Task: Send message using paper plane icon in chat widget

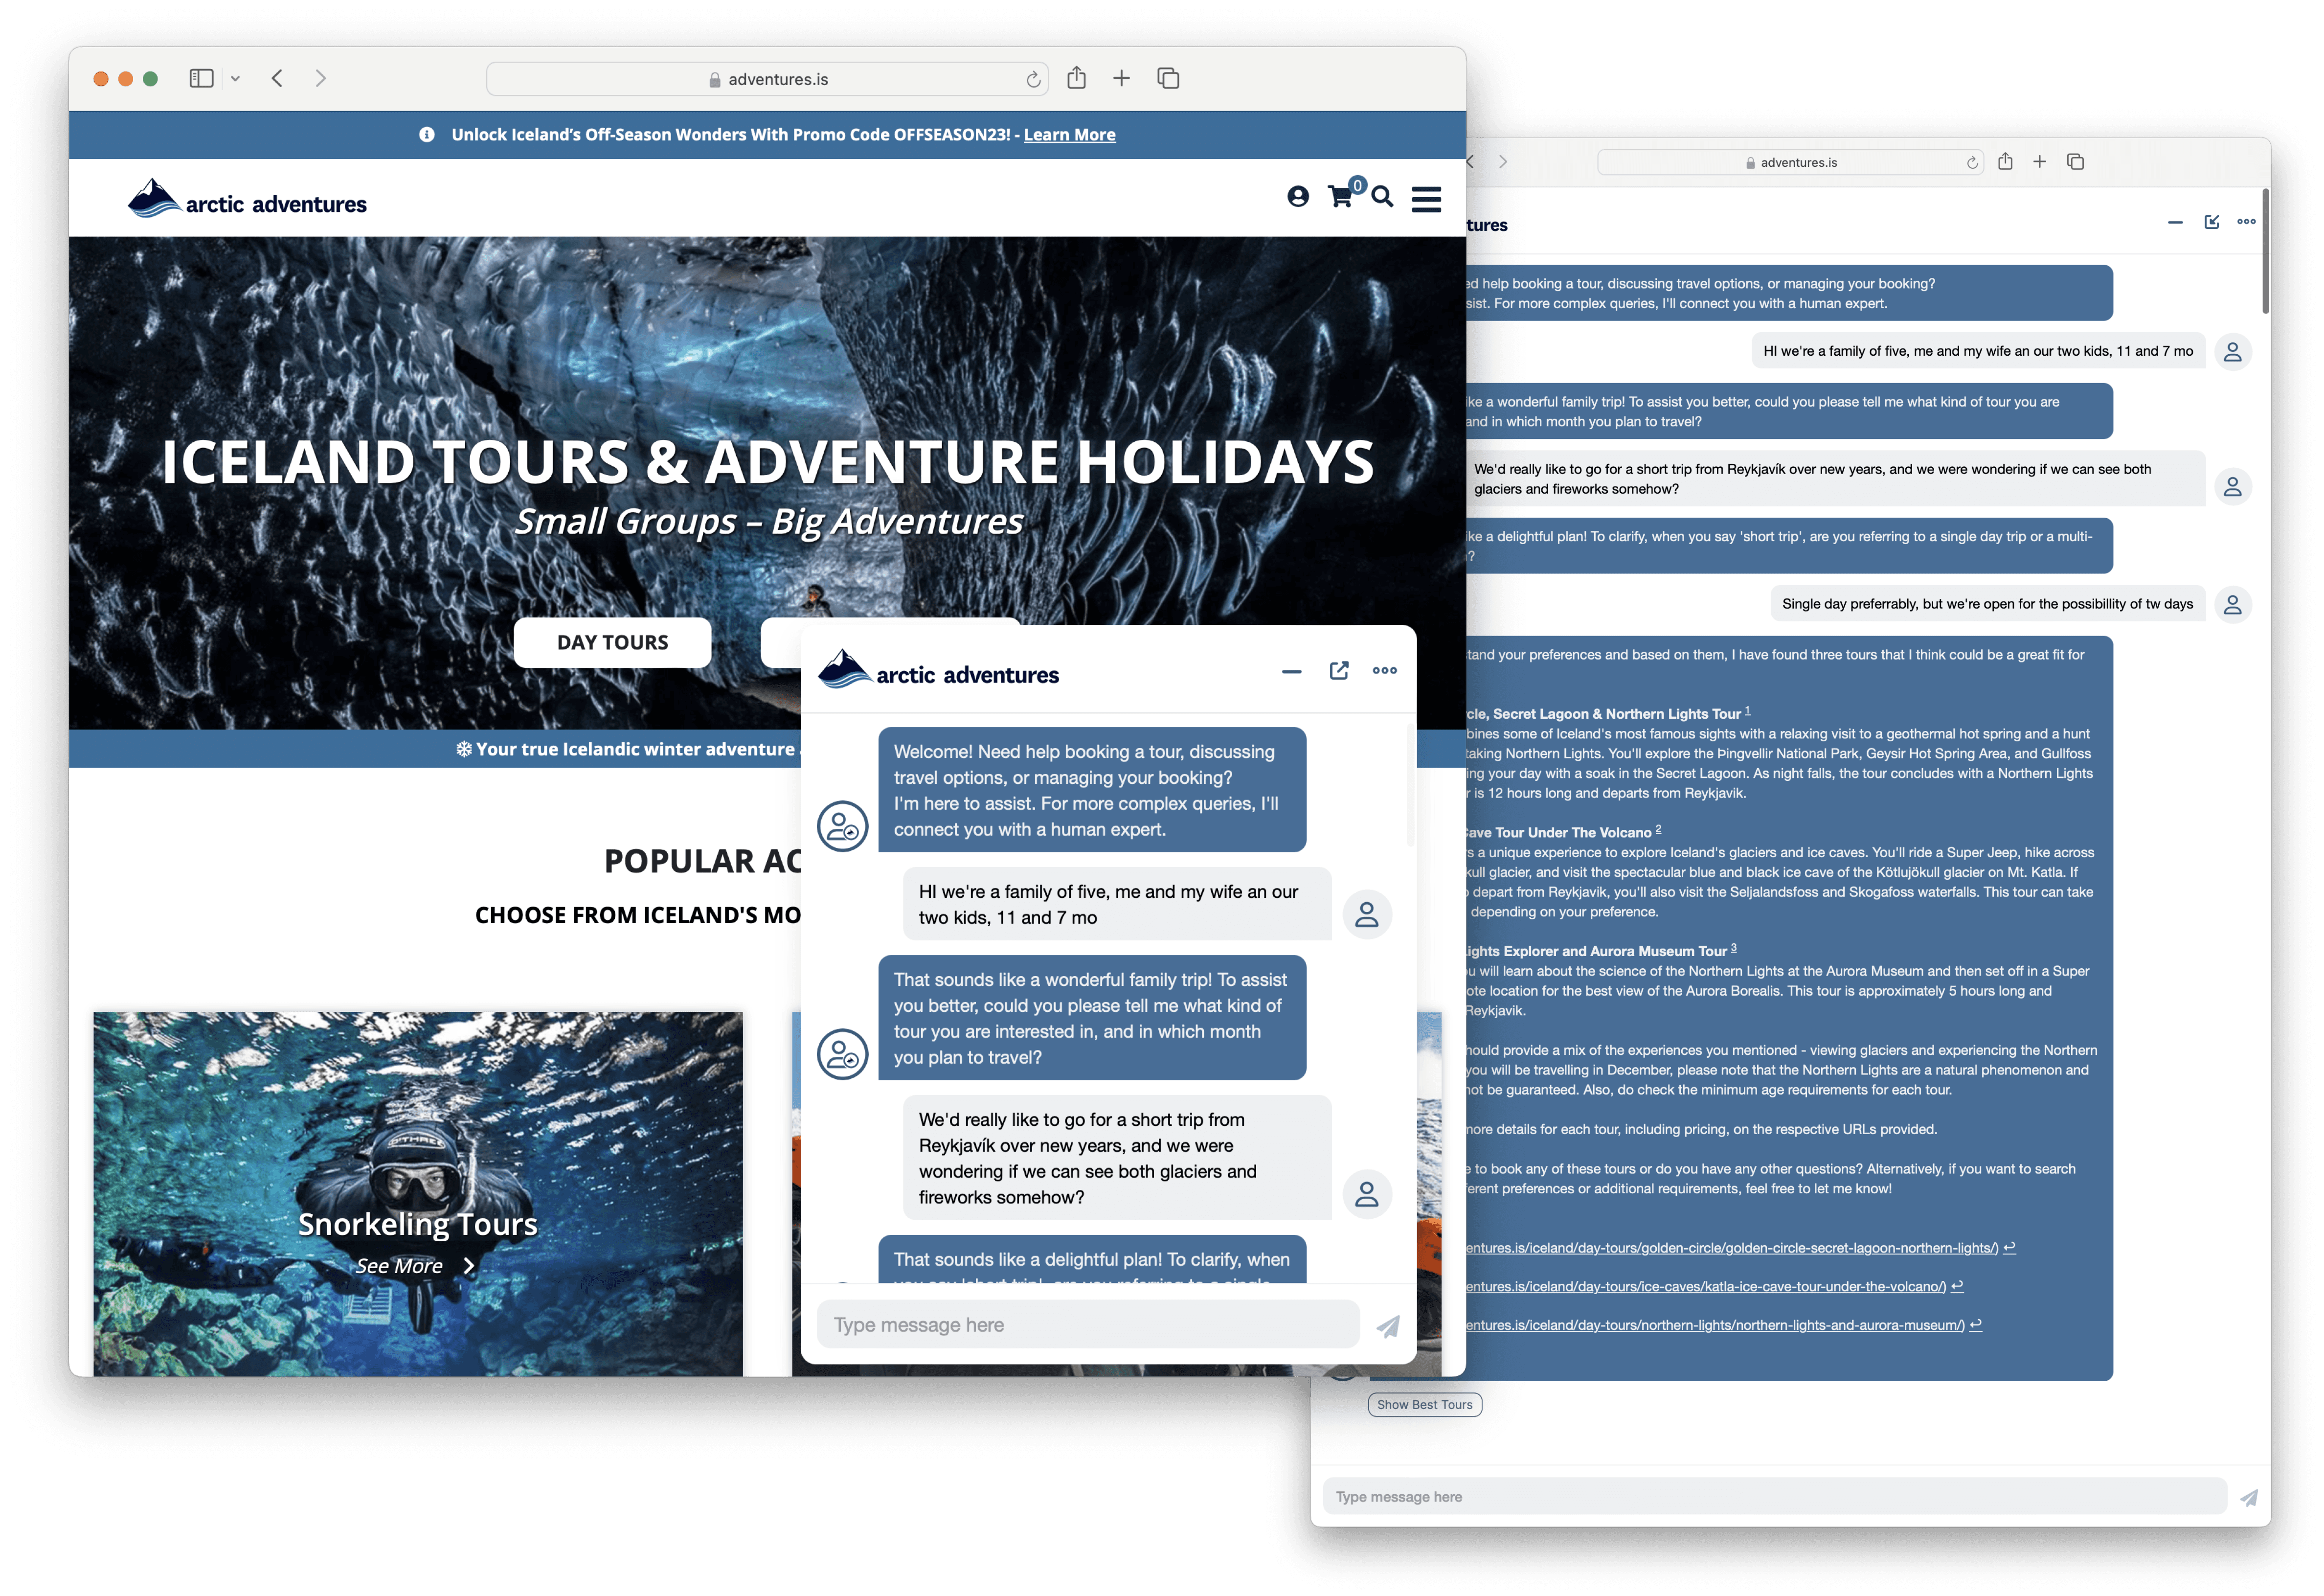Action: [x=1388, y=1326]
